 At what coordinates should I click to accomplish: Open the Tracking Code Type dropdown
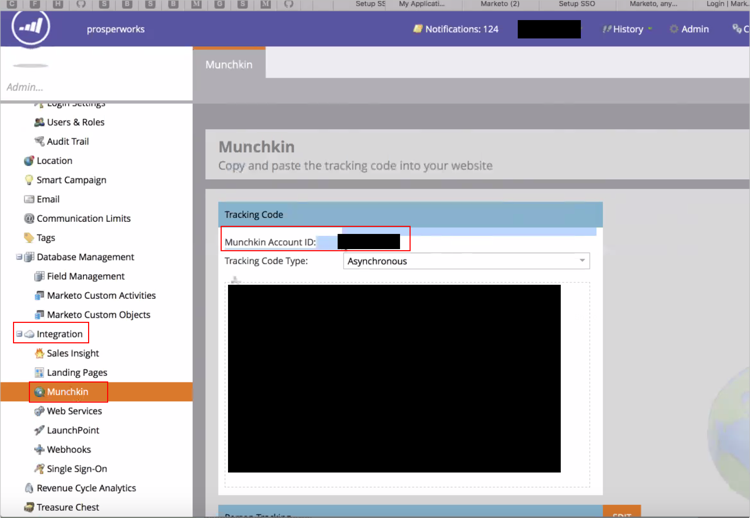(466, 261)
